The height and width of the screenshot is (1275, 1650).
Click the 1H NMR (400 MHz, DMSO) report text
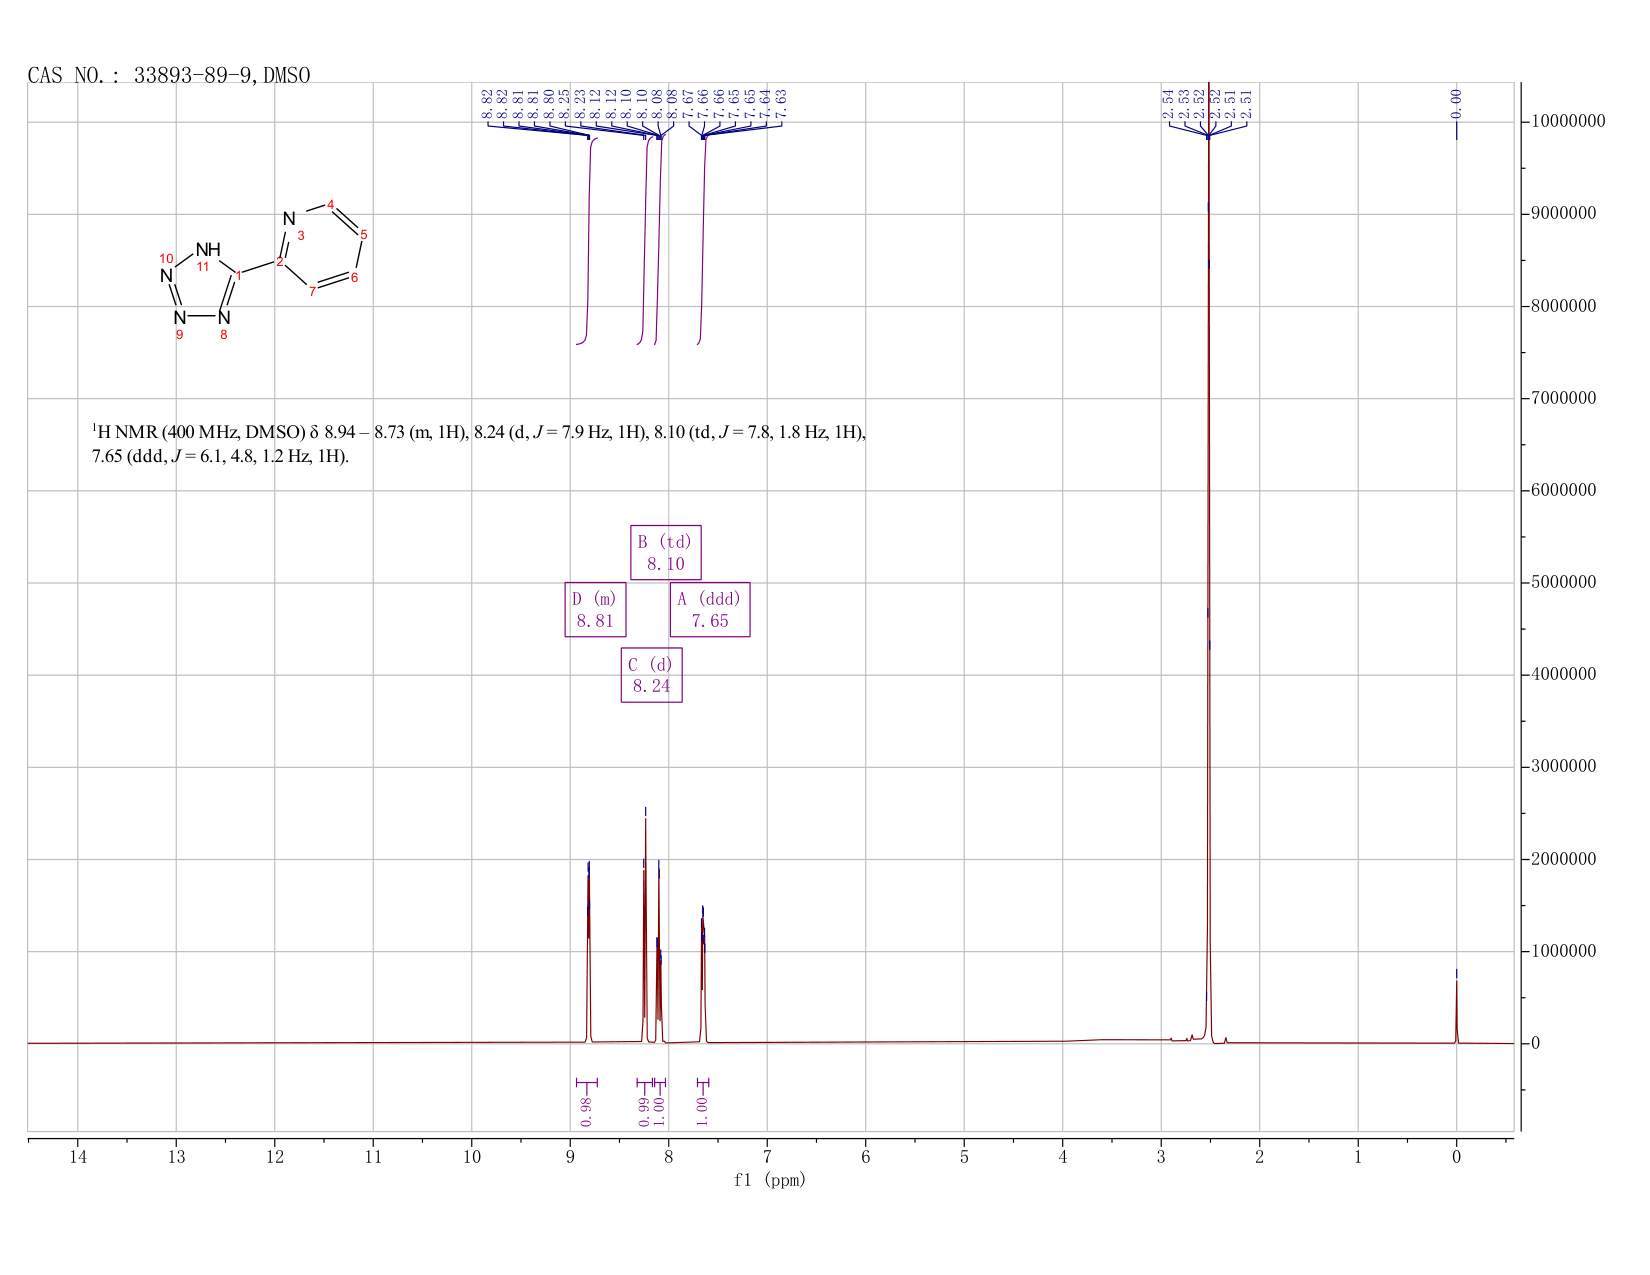click(x=479, y=444)
